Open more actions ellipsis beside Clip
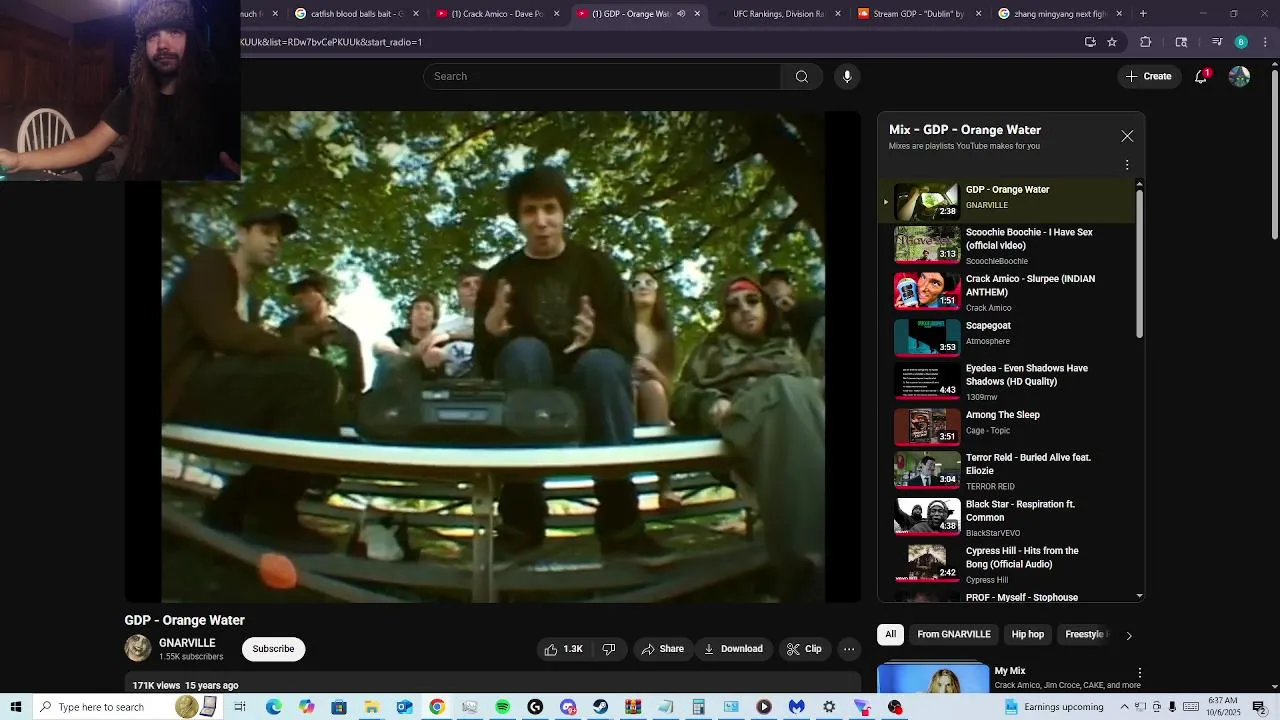The height and width of the screenshot is (720, 1280). (849, 649)
